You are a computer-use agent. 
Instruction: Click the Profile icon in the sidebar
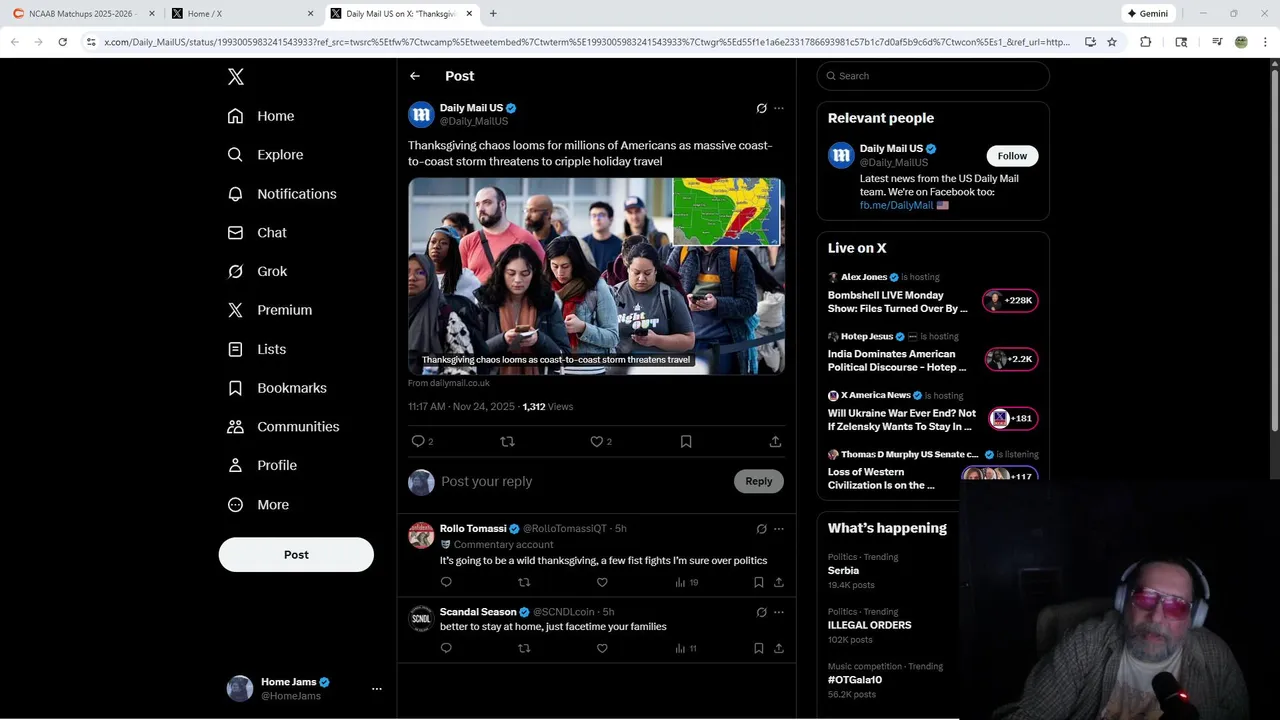[235, 465]
